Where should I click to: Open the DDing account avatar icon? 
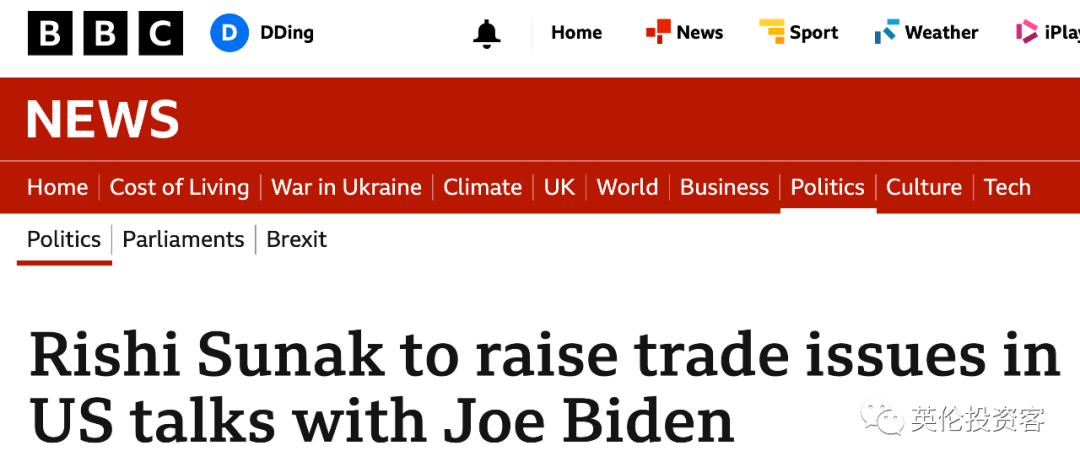pyautogui.click(x=229, y=32)
